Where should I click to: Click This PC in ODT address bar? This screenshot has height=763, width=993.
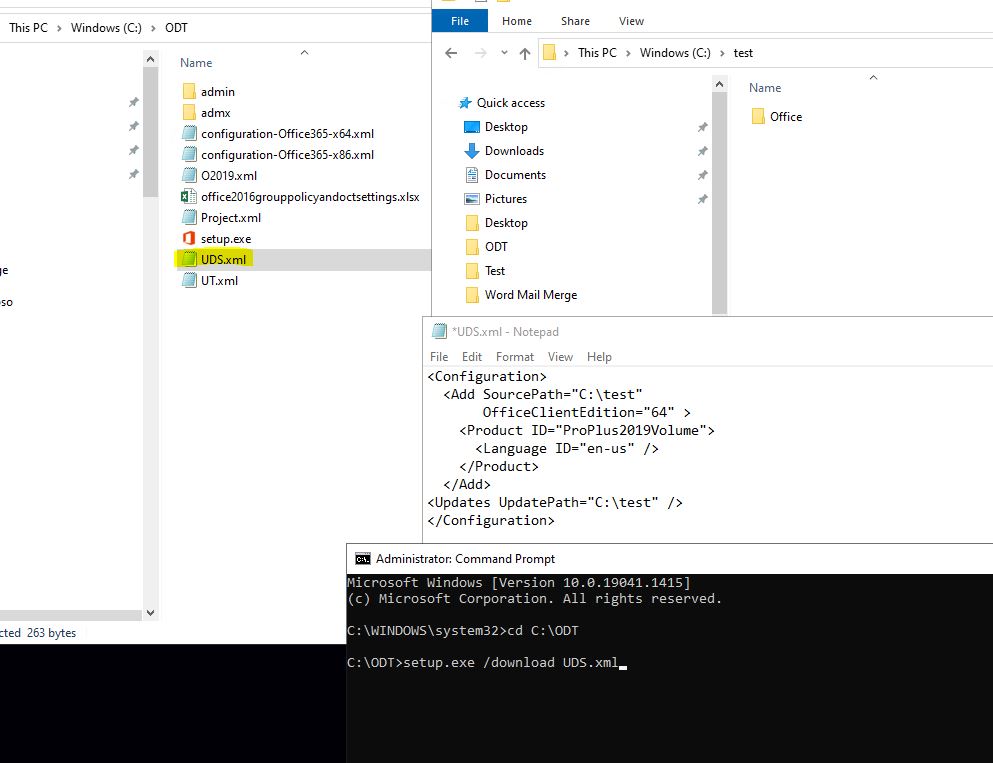pyautogui.click(x=28, y=28)
